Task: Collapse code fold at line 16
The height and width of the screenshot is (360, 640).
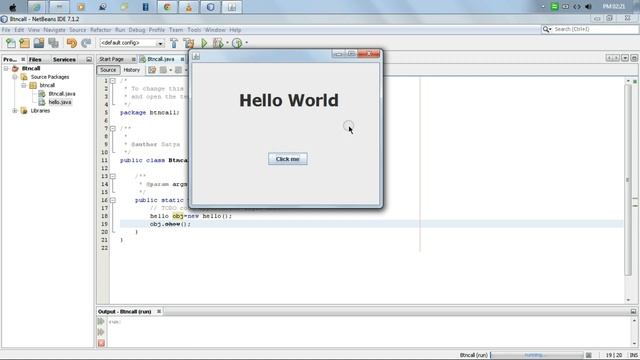Action: [113, 200]
